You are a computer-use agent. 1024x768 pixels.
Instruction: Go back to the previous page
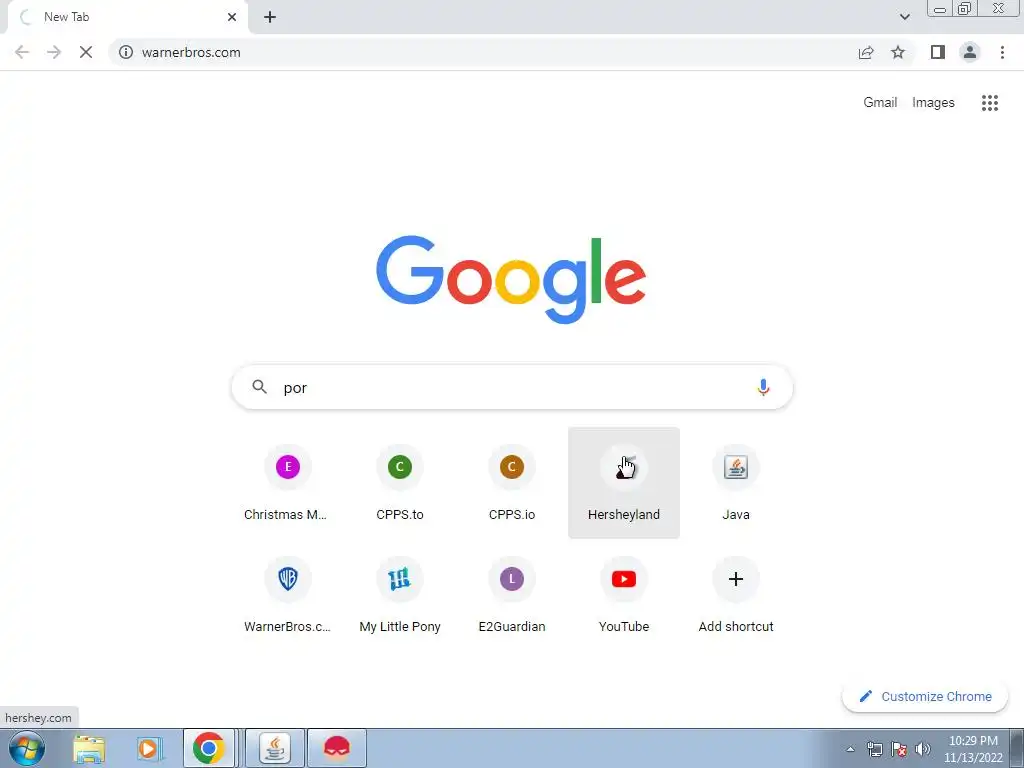click(22, 52)
